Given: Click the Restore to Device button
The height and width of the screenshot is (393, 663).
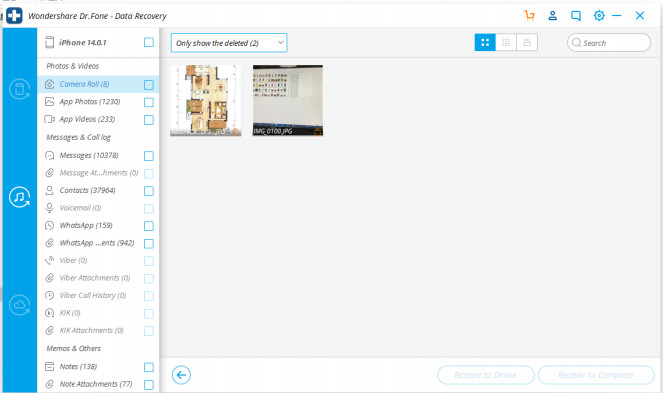Looking at the screenshot, I should (485, 375).
